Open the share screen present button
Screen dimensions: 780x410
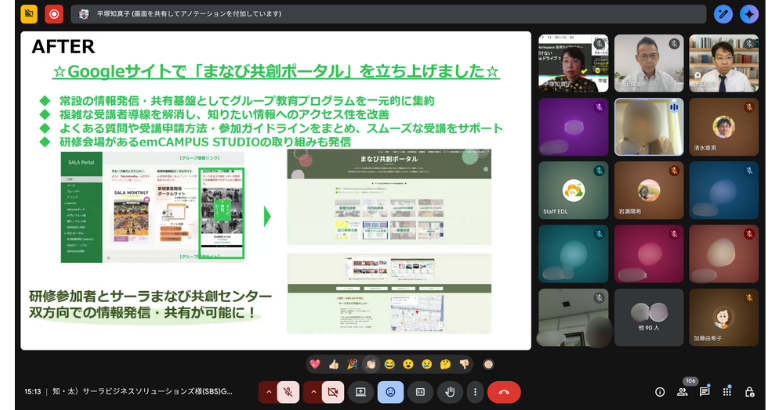tap(361, 392)
